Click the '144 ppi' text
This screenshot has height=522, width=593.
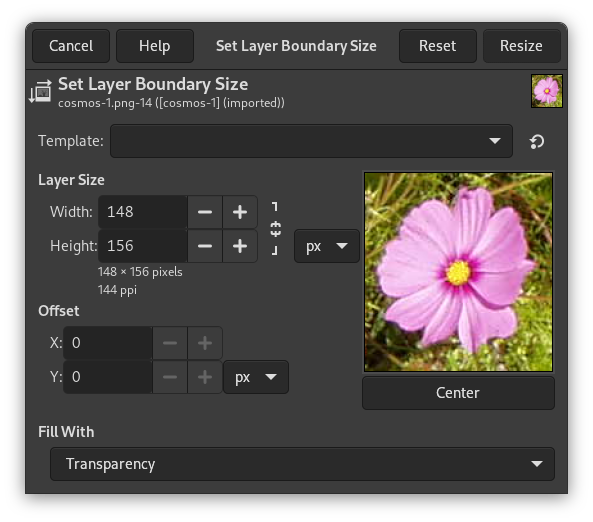coord(117,290)
